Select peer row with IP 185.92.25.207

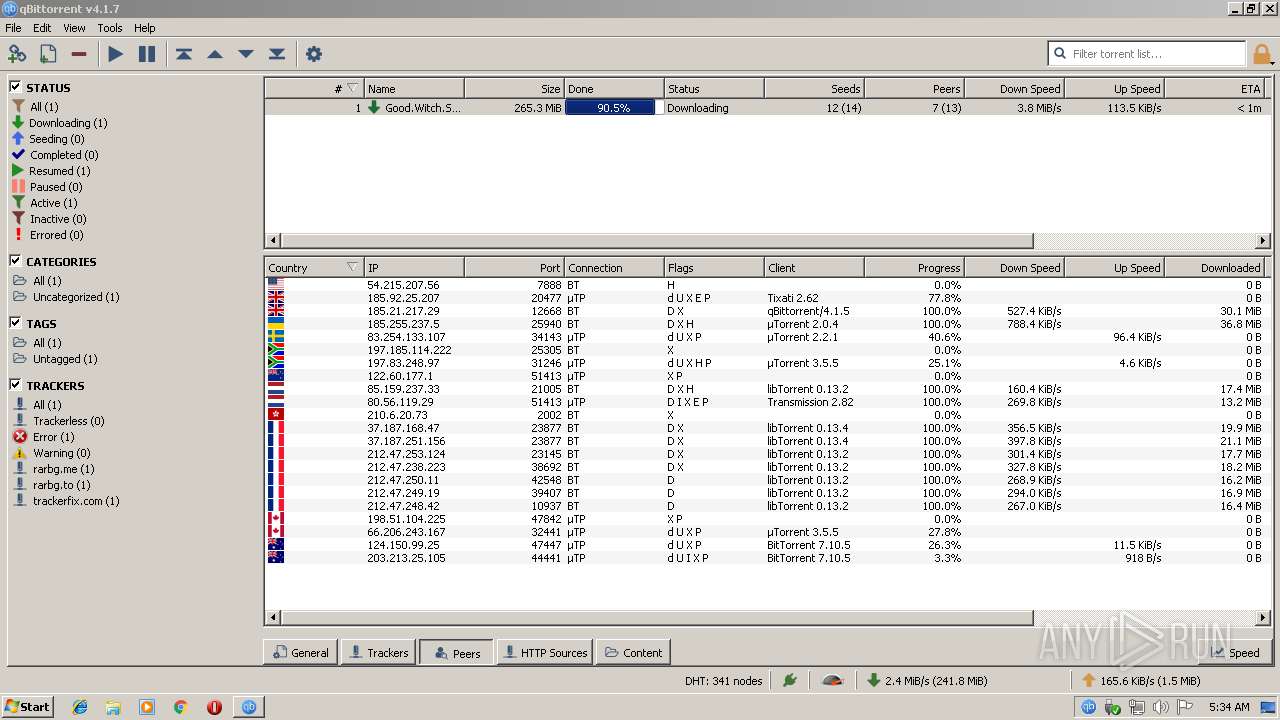[767, 298]
